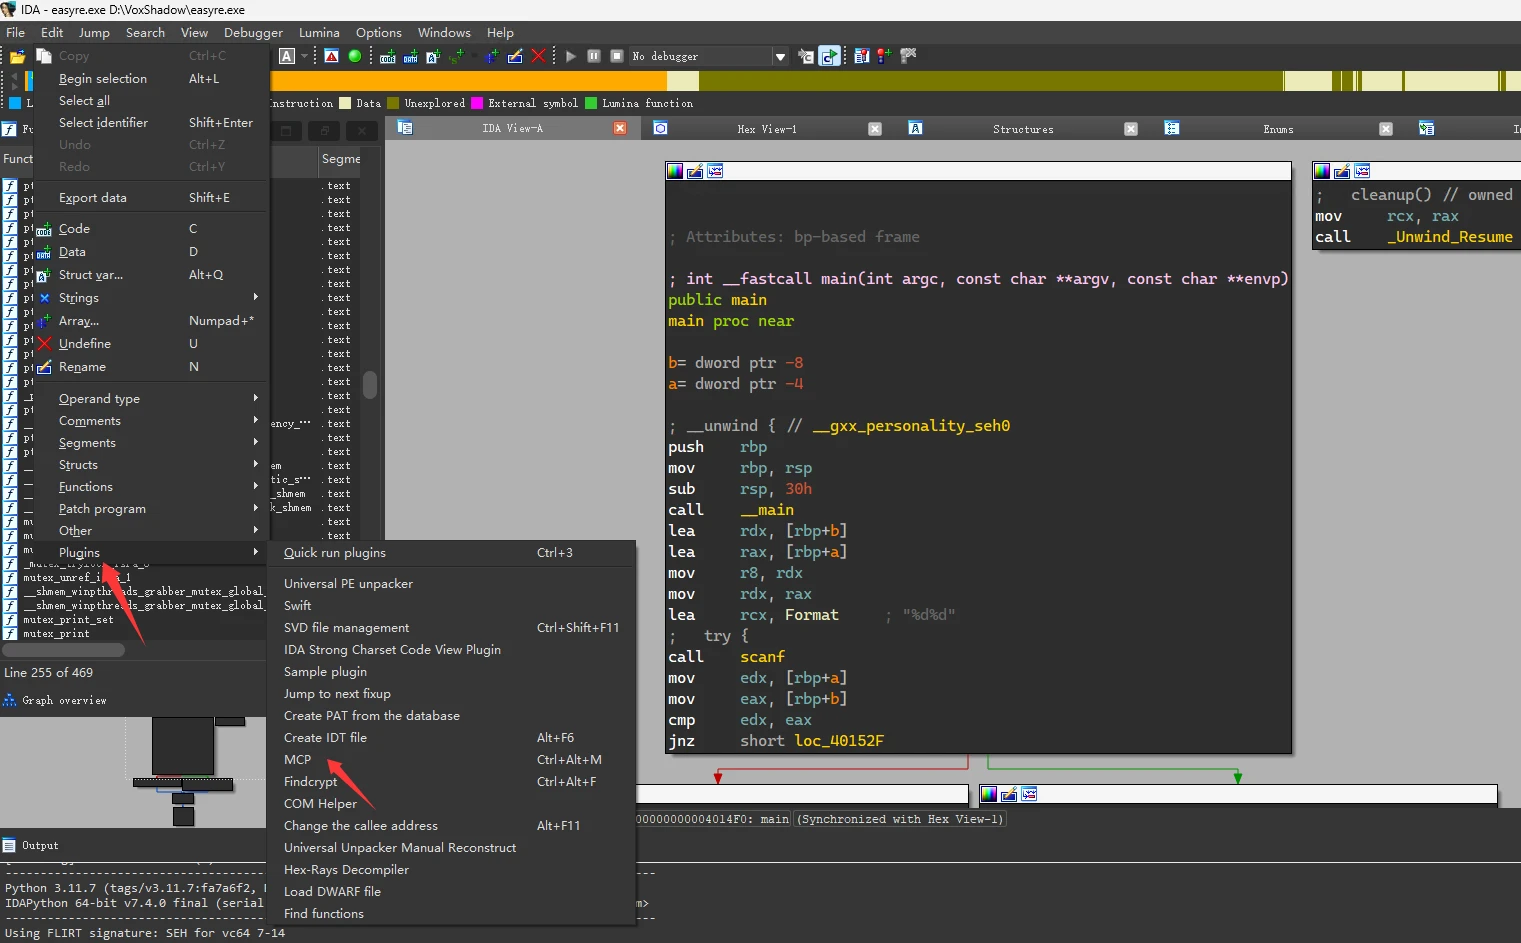Image resolution: width=1521 pixels, height=943 pixels.
Task: Close the Hex View-1 tab
Action: 875,129
